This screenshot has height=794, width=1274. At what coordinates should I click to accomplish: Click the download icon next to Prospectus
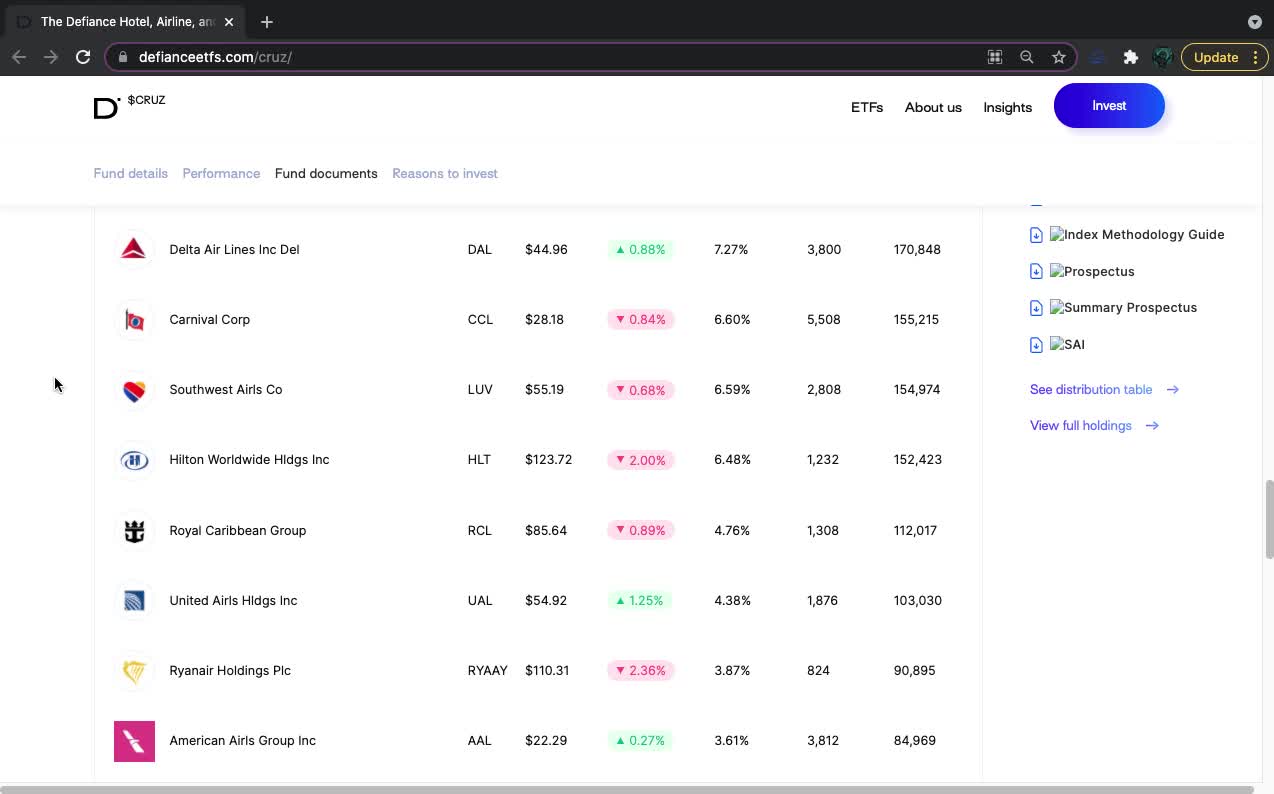coord(1036,271)
